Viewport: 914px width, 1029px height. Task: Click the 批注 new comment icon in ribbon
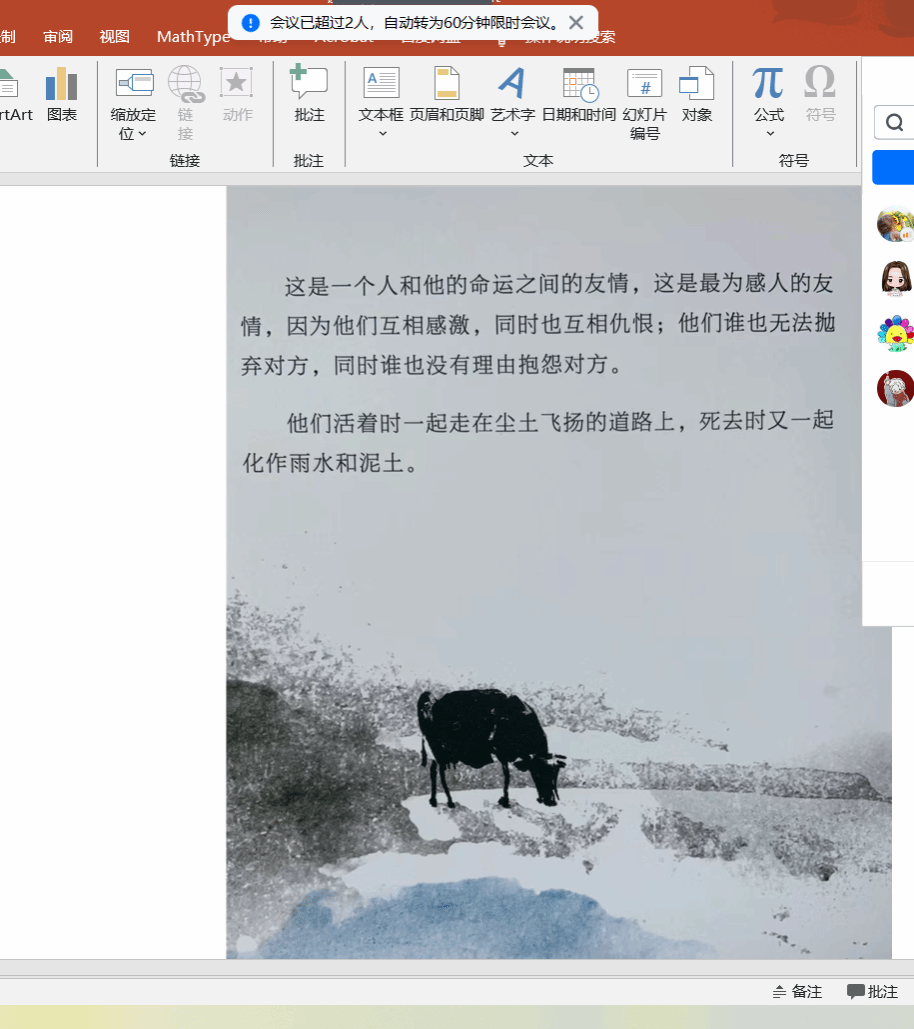coord(309,94)
